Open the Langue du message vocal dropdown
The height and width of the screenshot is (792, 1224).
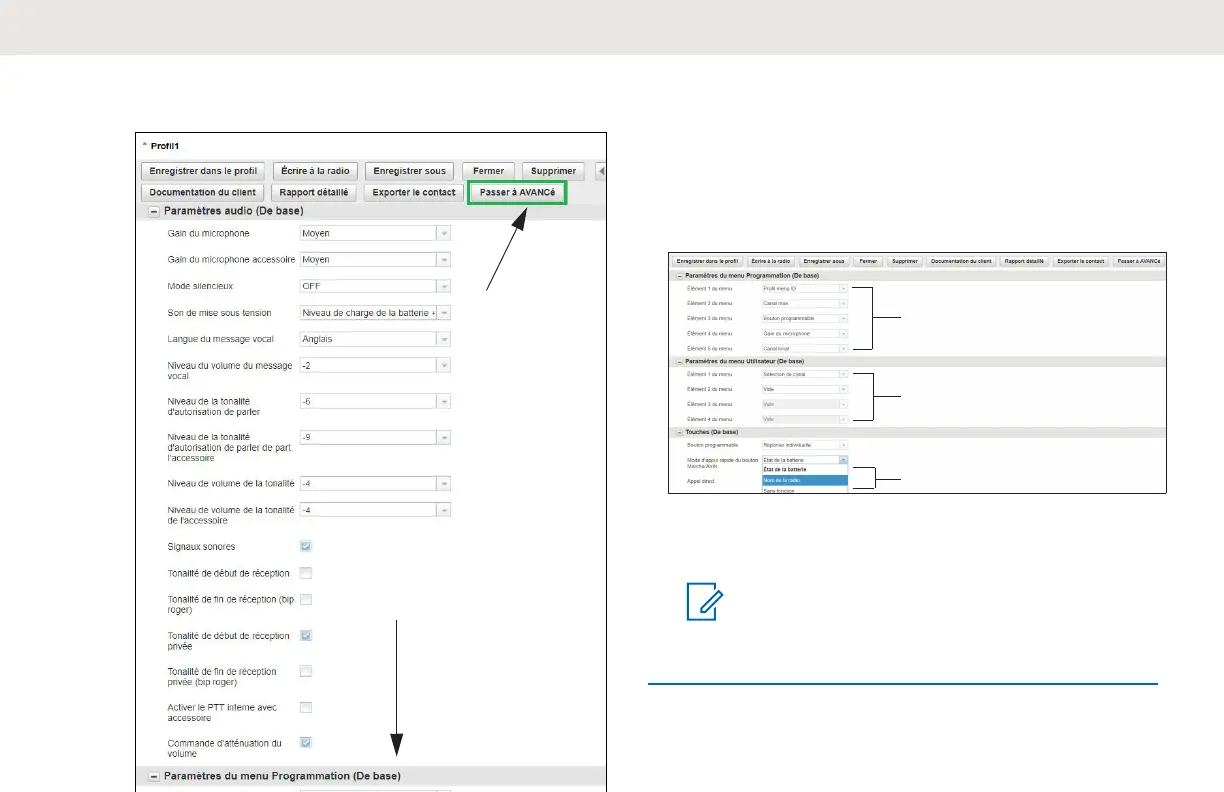444,339
